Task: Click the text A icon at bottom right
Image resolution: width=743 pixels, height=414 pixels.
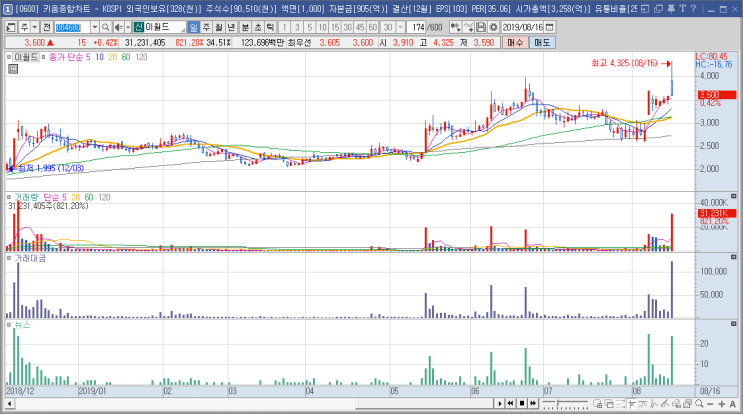Action: 733,404
